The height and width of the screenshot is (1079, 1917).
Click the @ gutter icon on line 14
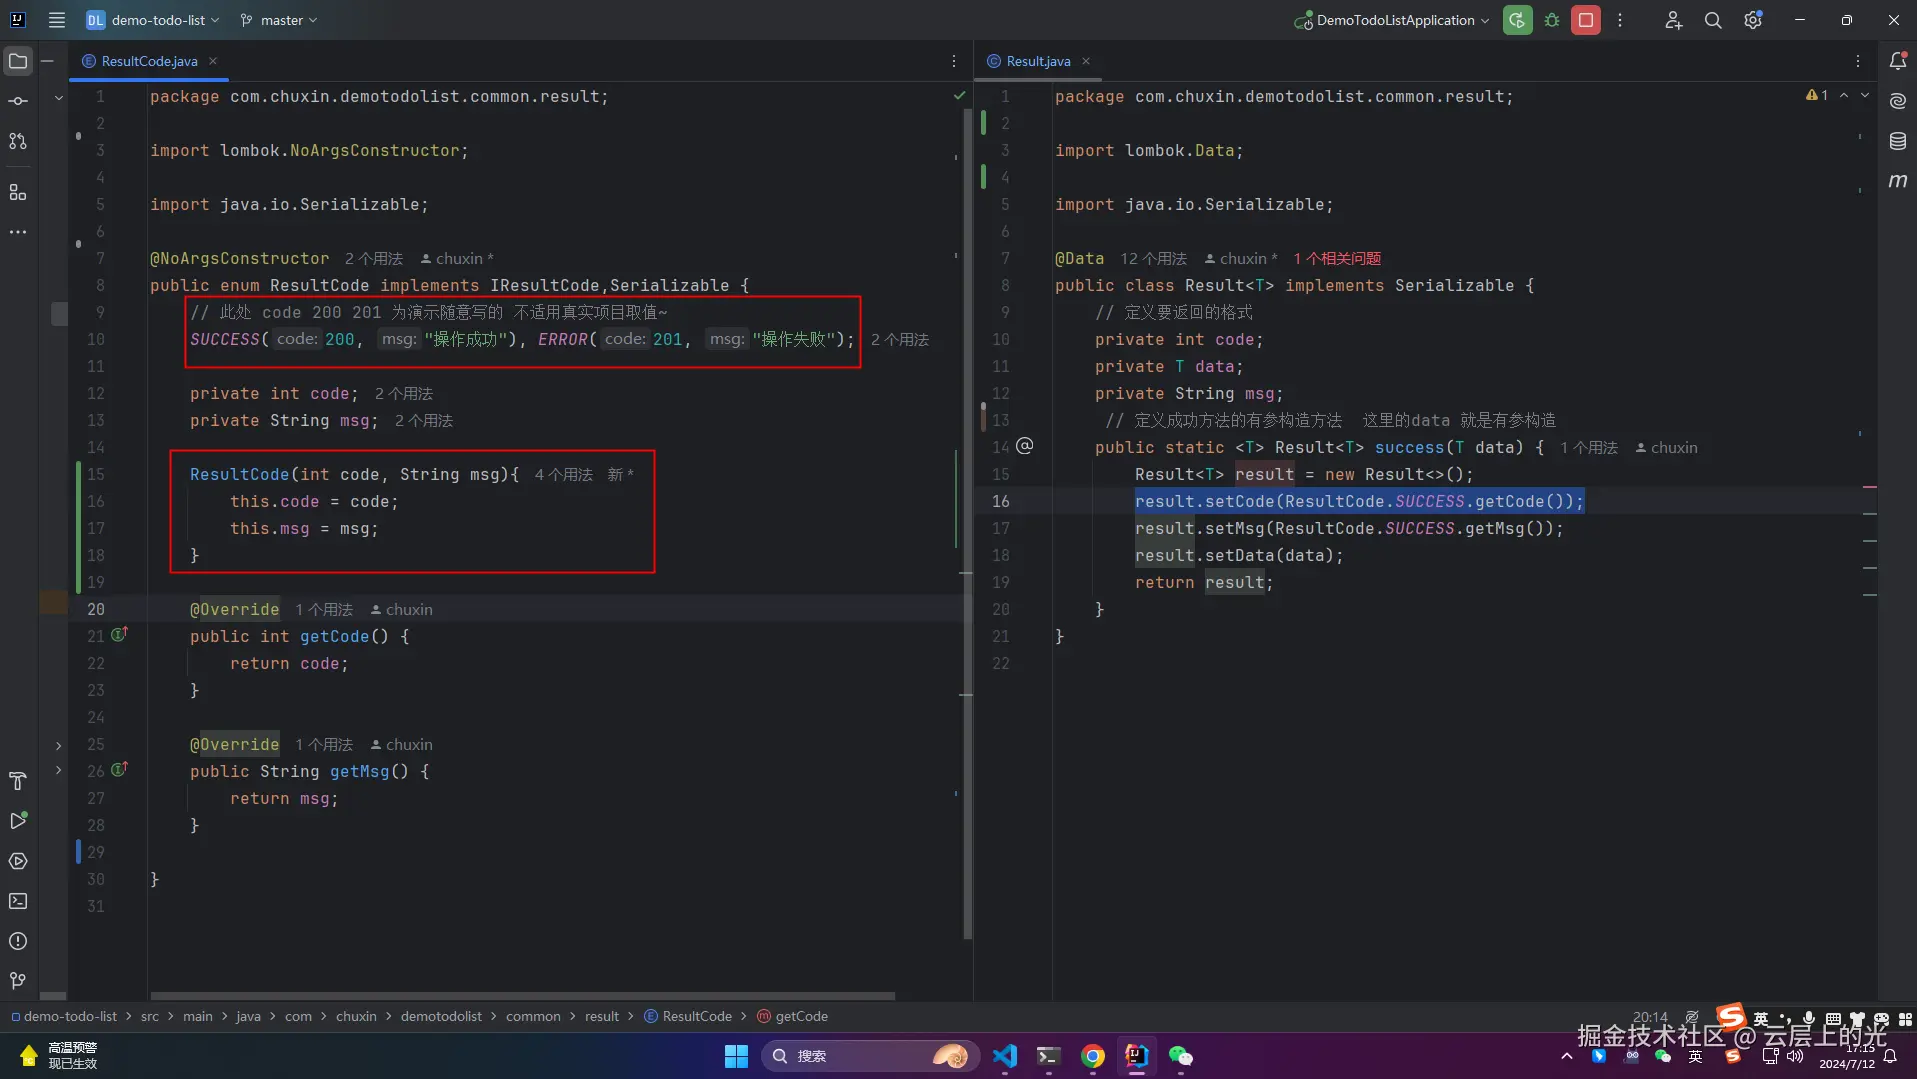1025,446
